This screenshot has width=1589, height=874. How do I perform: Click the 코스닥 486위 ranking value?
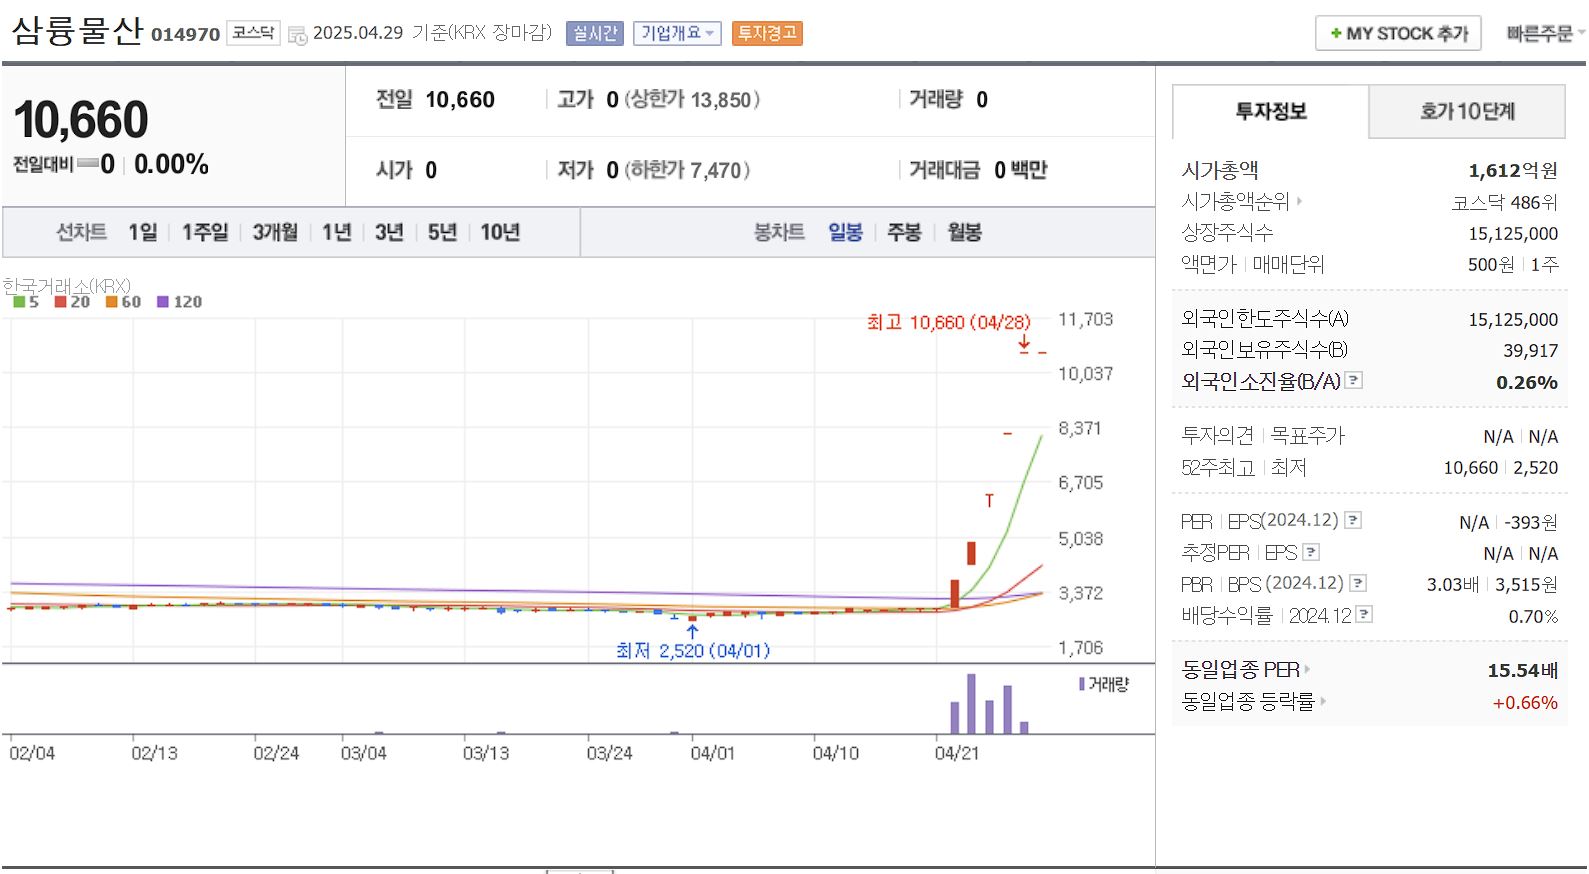click(1504, 202)
